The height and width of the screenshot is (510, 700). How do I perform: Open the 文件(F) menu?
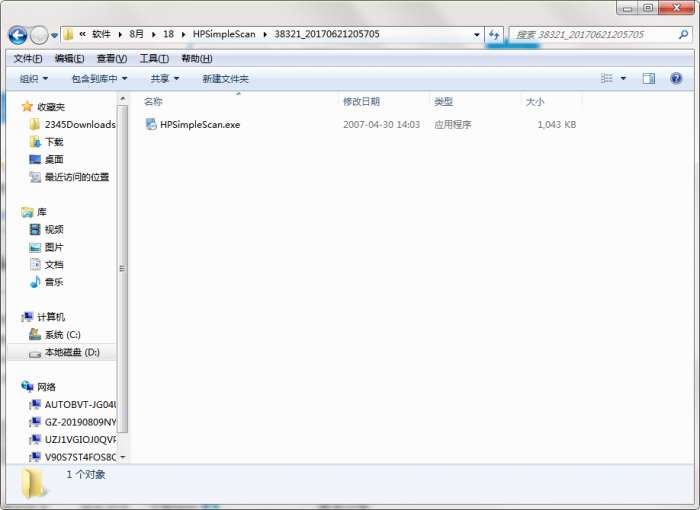pyautogui.click(x=28, y=59)
